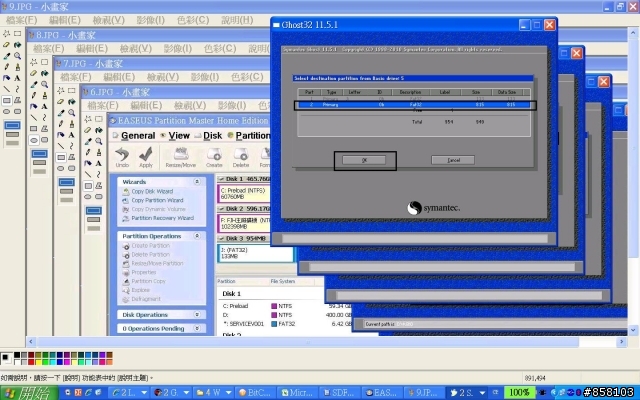Select the Polygon tool in 9.JPG toolbox
The image size is (640, 400).
[x=18, y=100]
